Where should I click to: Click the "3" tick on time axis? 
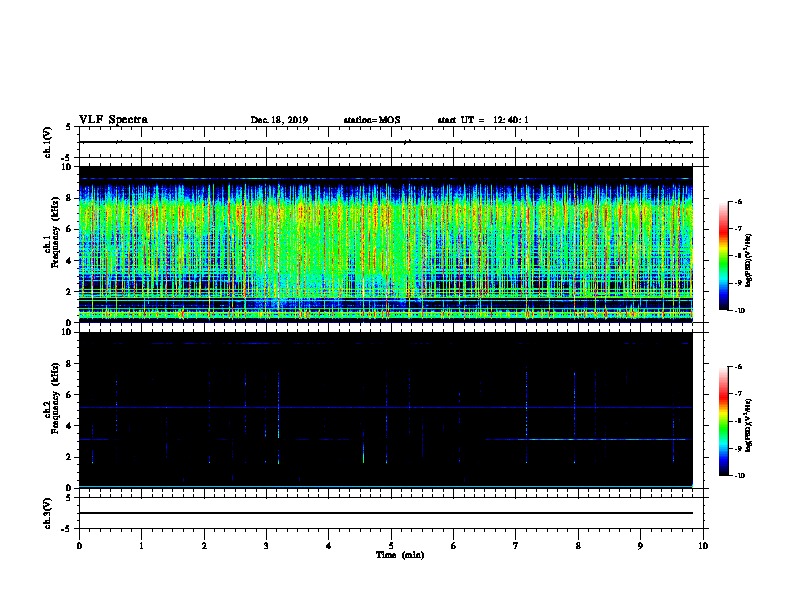tap(266, 546)
